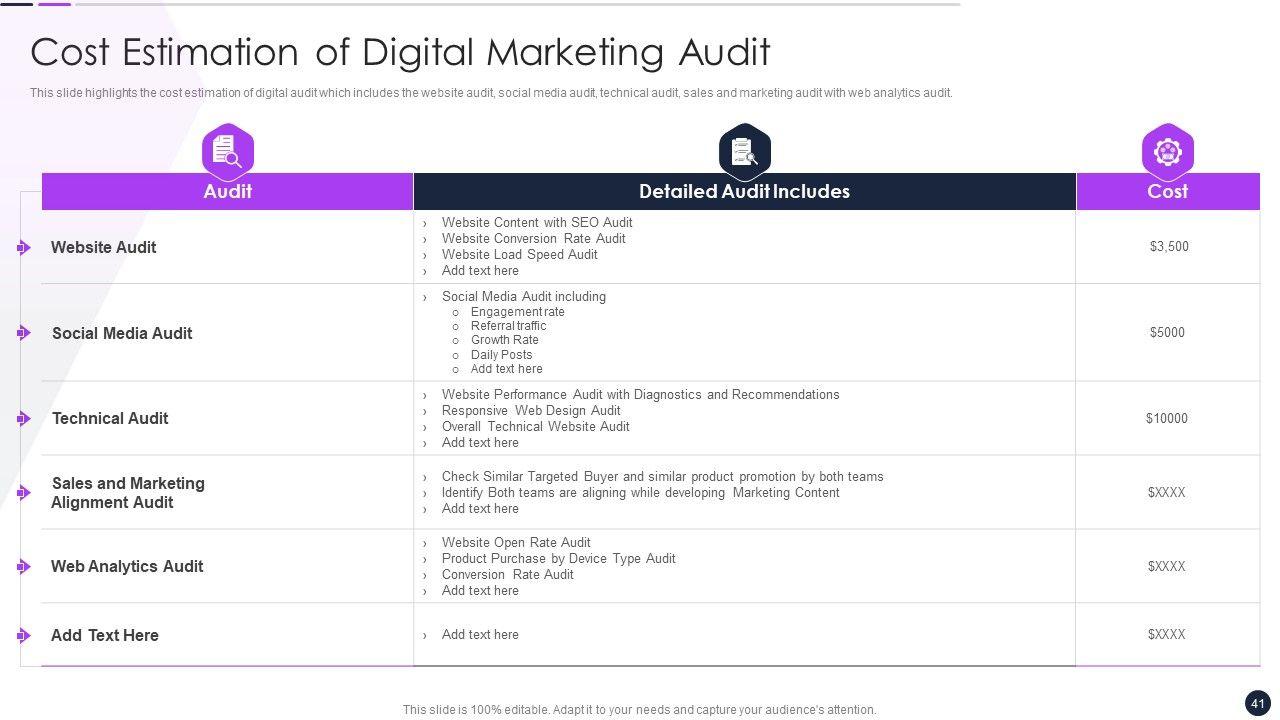Select the Cost column header
This screenshot has height=720, width=1280.
(x=1167, y=191)
